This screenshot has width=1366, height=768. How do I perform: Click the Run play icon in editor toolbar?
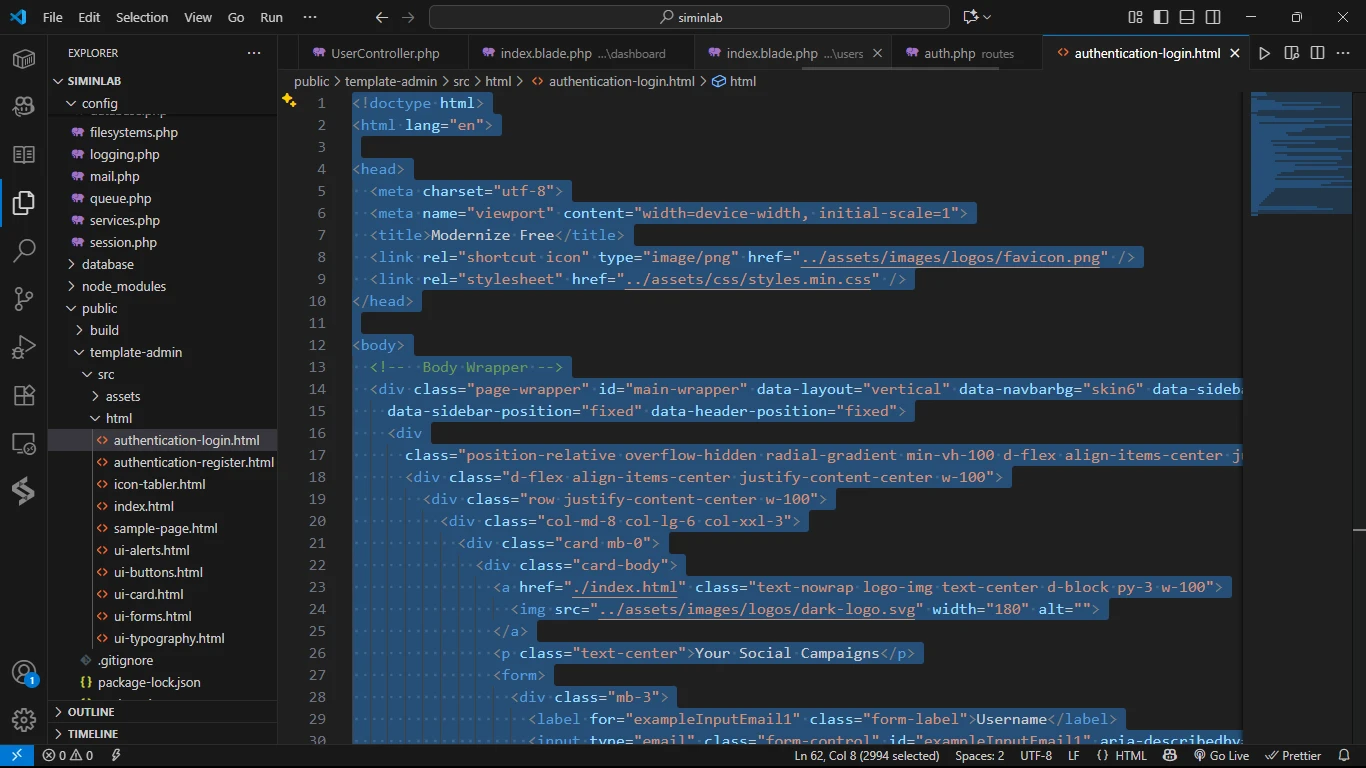point(1265,53)
